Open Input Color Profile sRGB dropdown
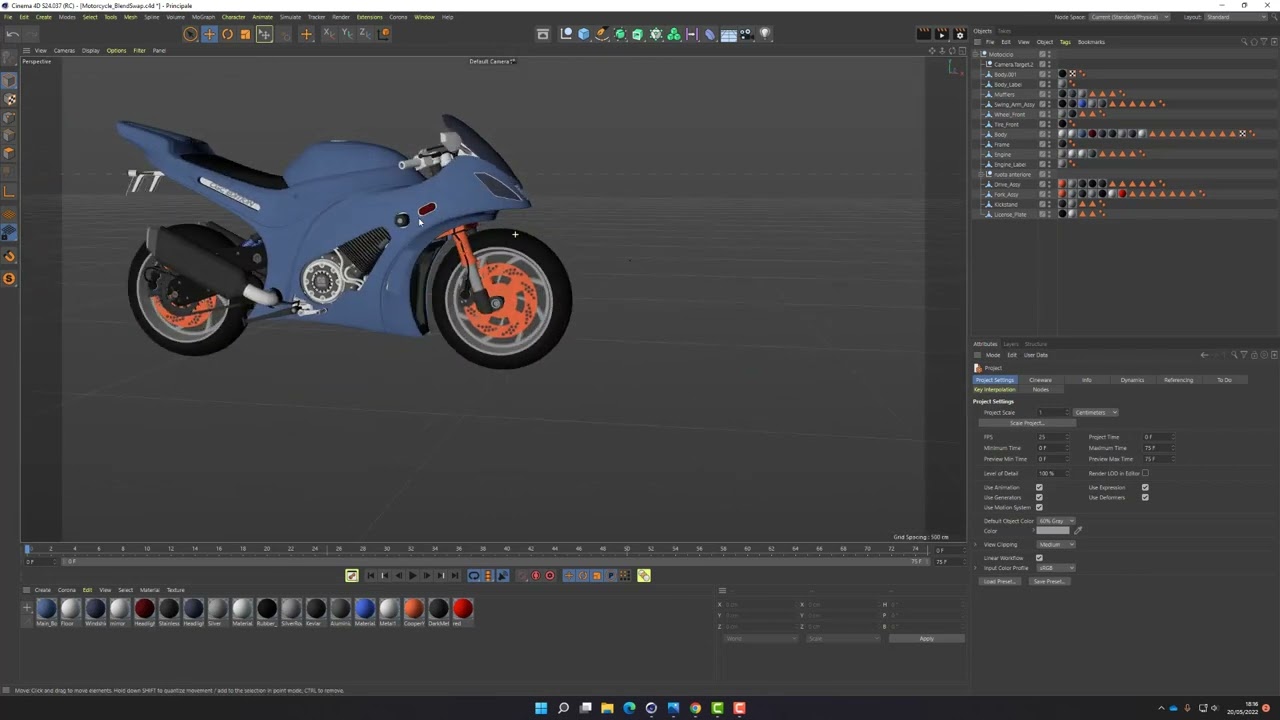This screenshot has height=720, width=1280. pos(1056,568)
